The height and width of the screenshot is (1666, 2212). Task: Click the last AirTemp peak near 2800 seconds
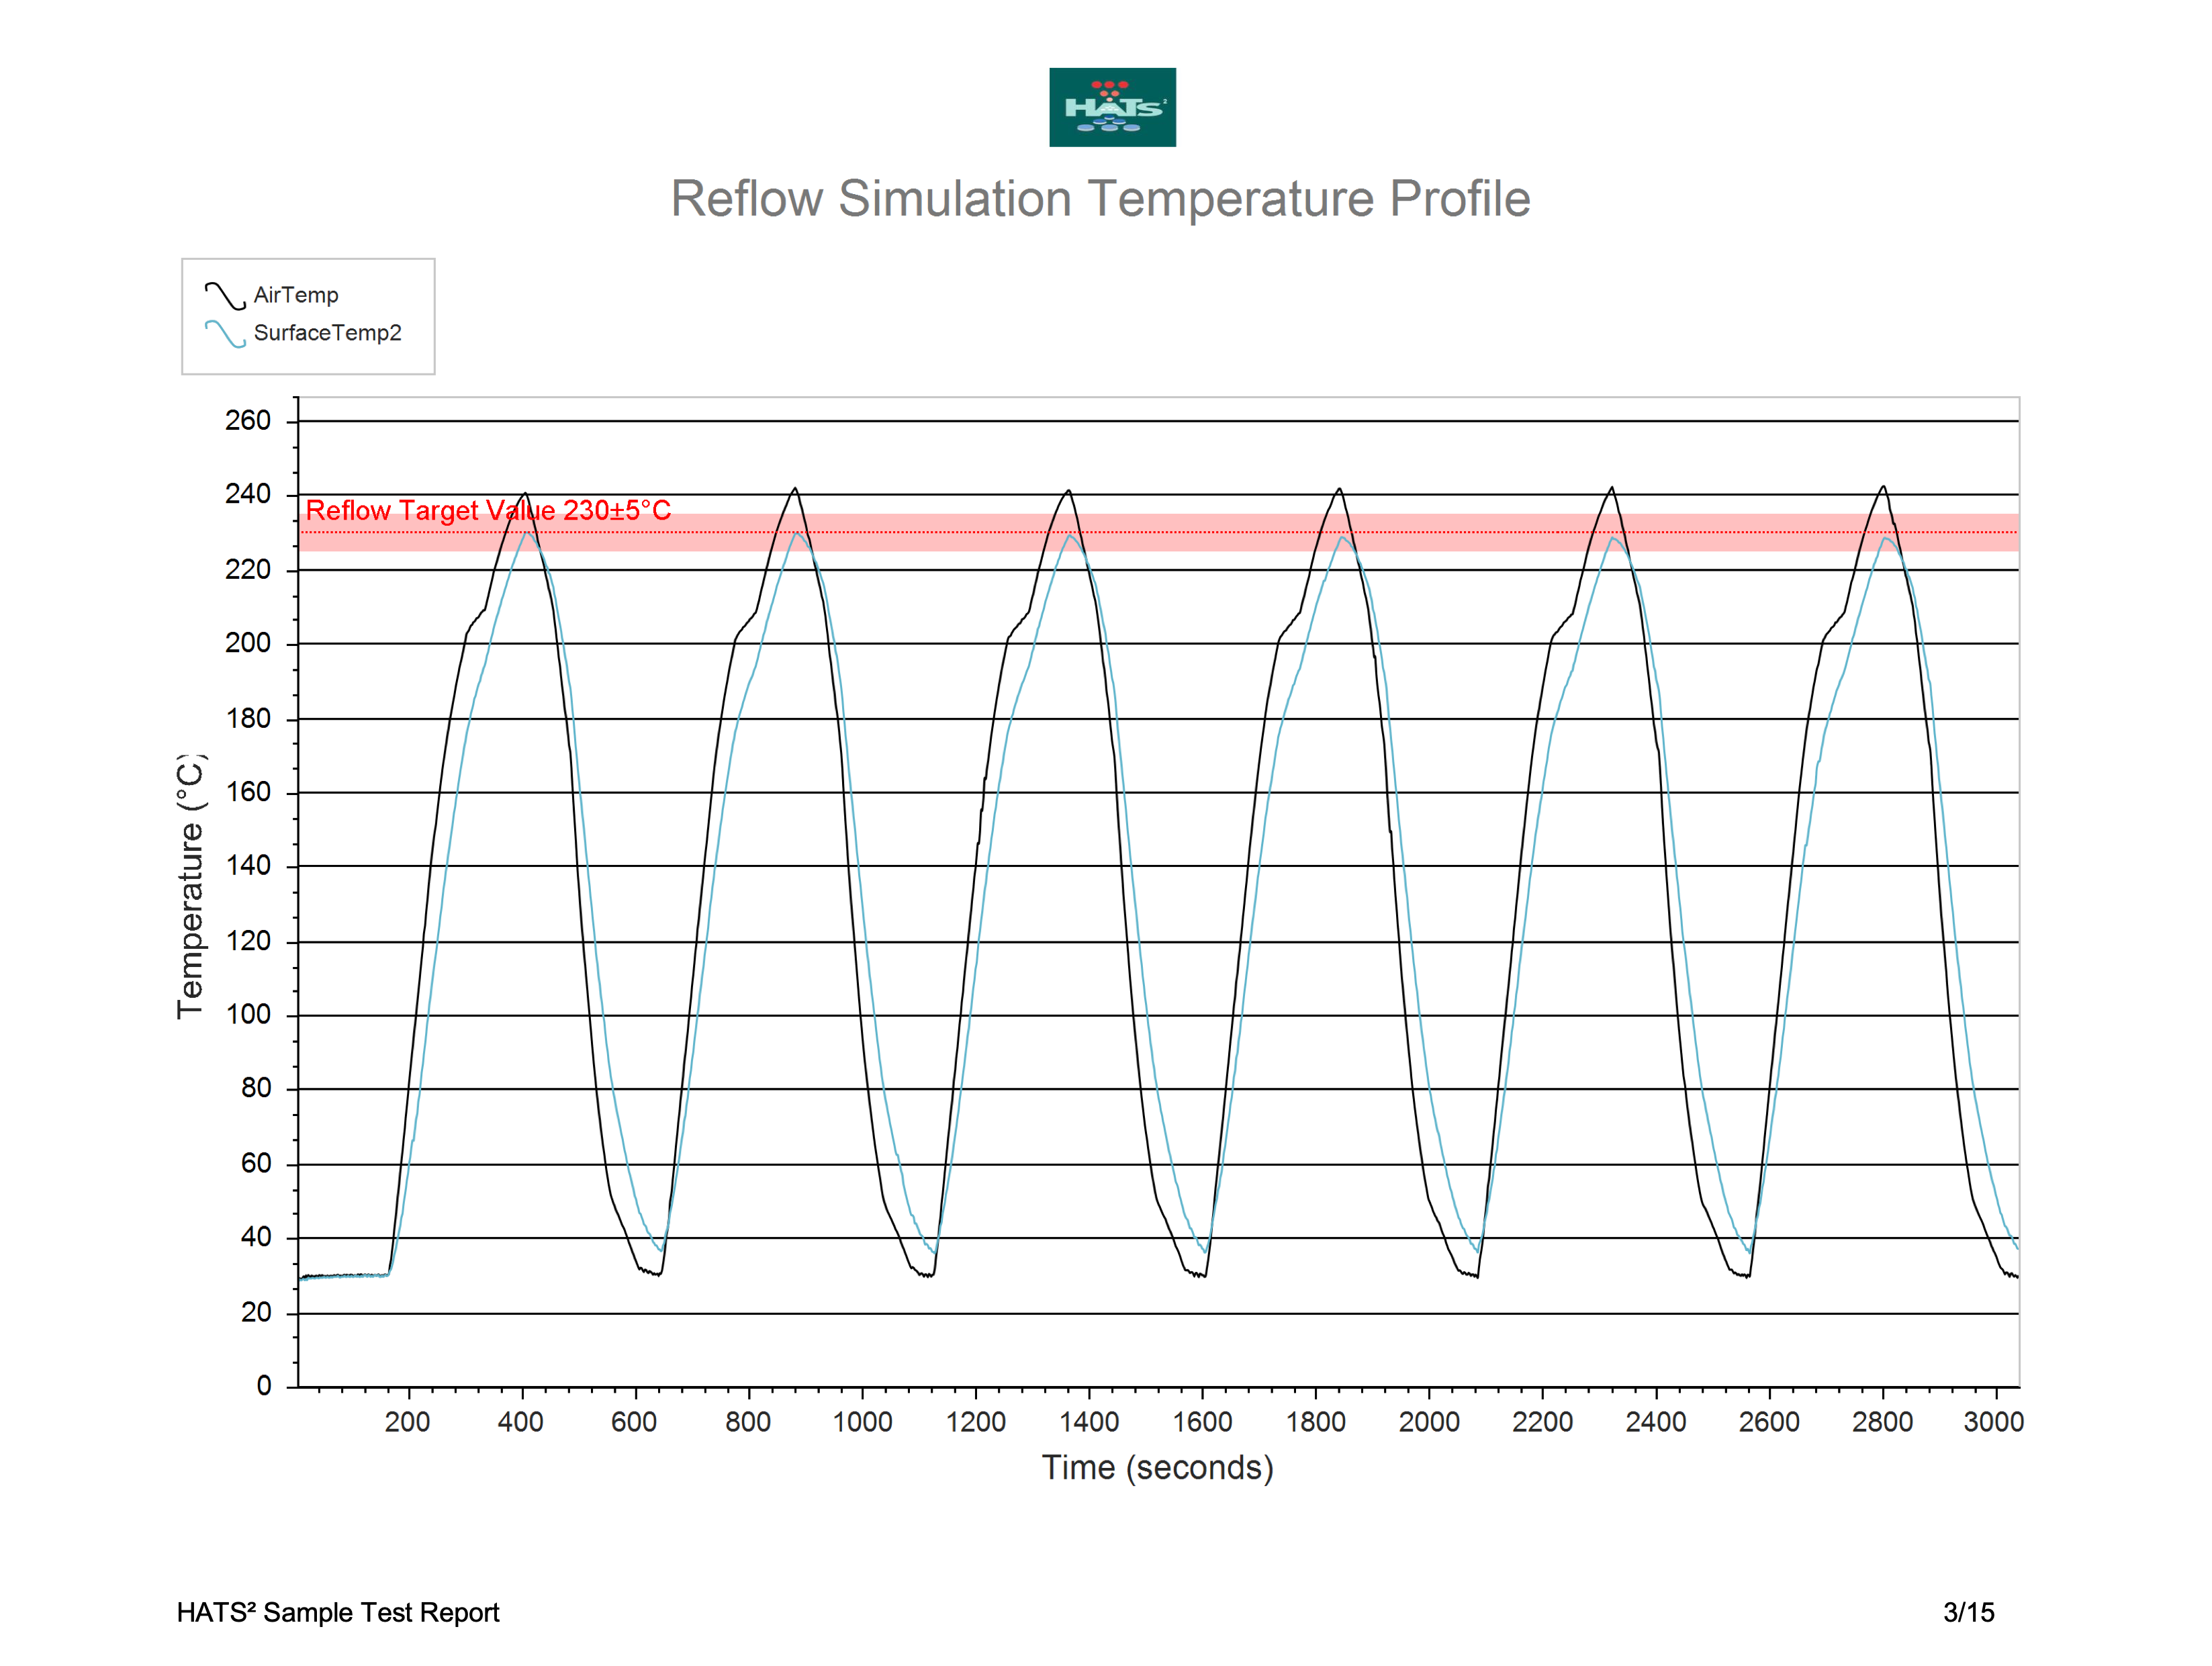1883,488
